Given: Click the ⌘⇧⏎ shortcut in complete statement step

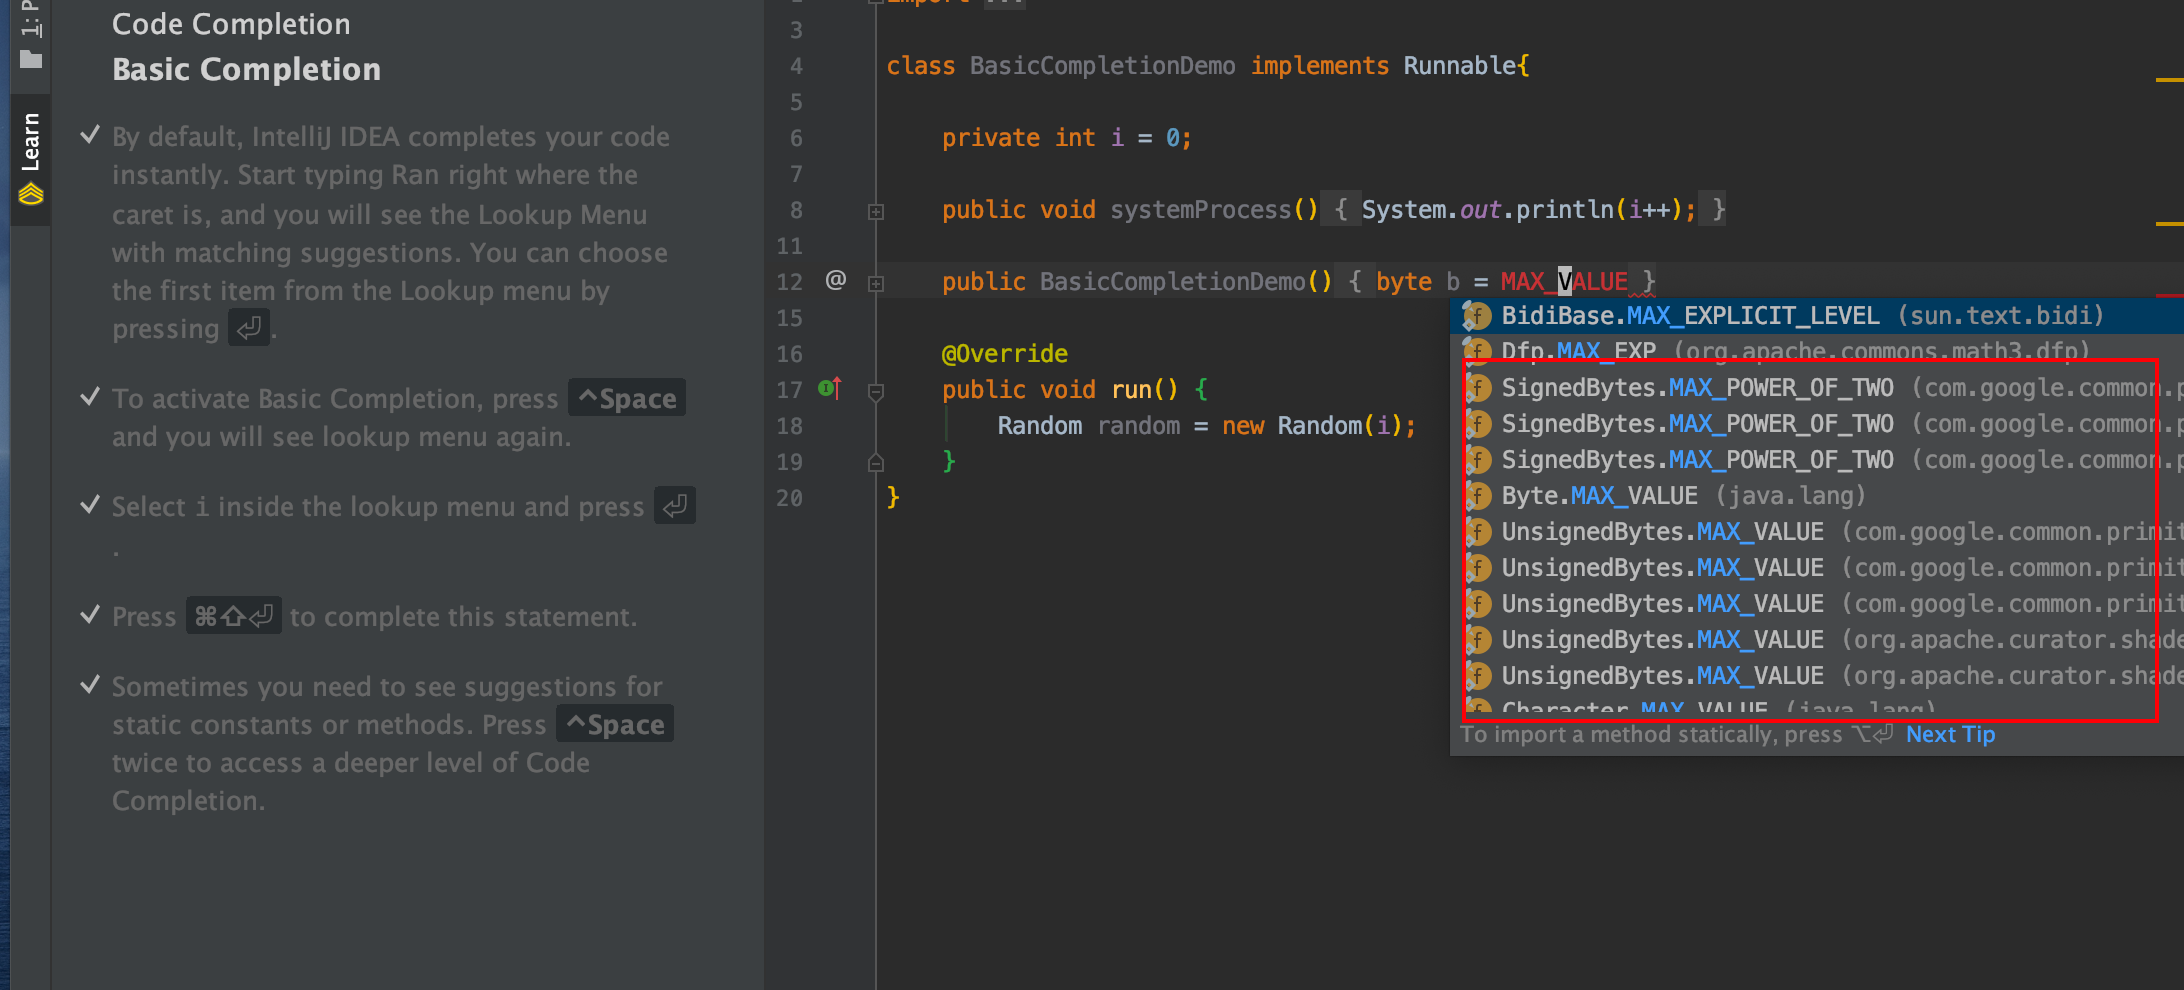Looking at the screenshot, I should [234, 616].
